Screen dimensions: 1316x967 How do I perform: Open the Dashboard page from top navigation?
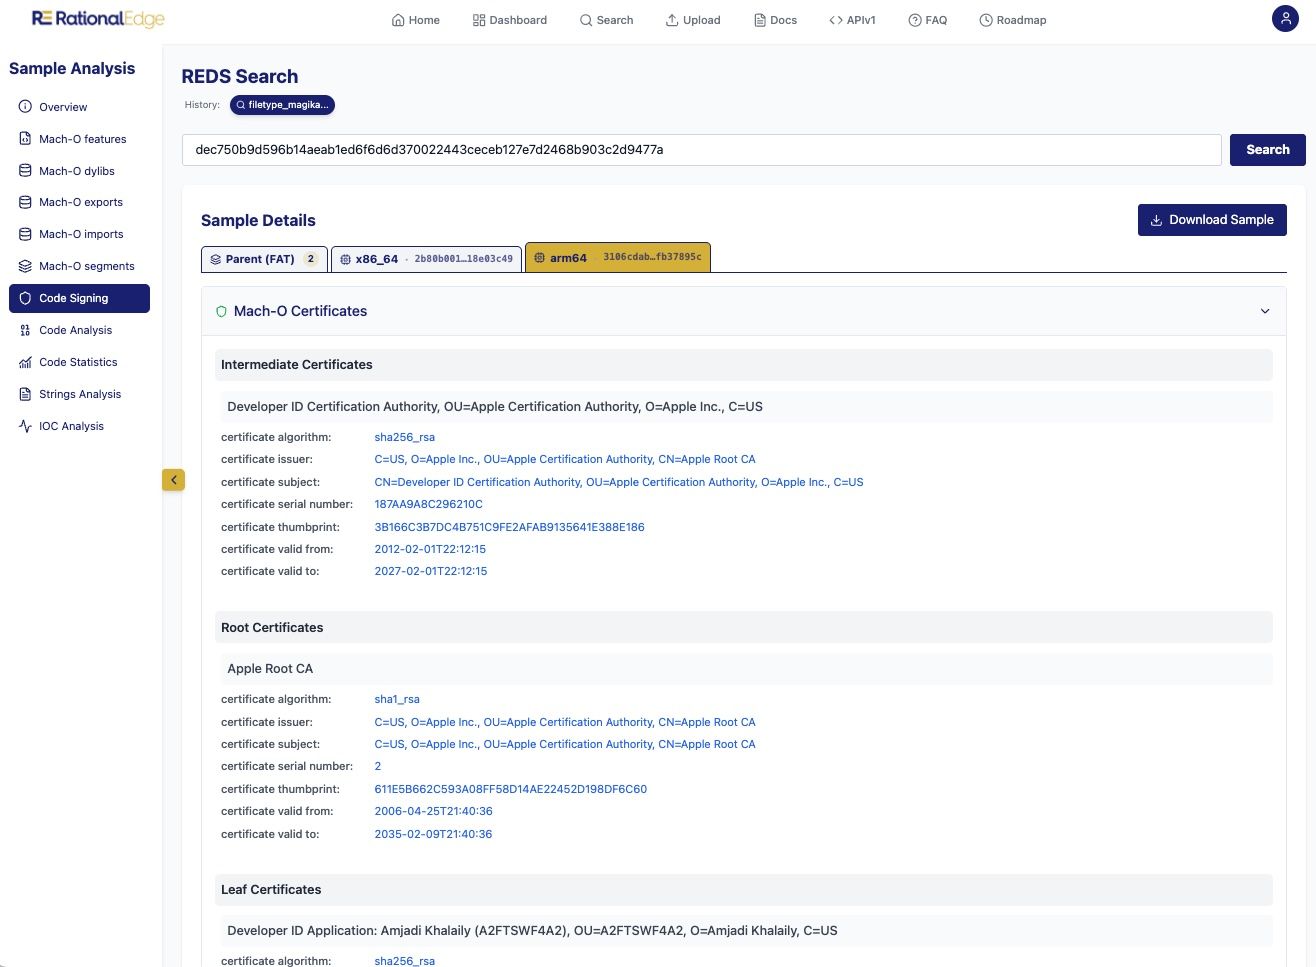[x=509, y=20]
